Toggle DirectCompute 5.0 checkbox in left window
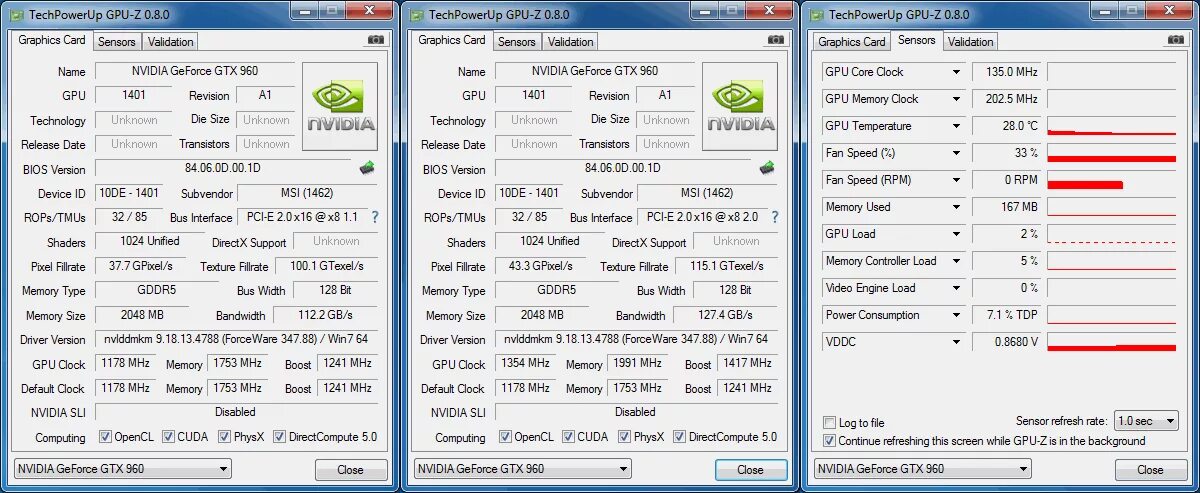This screenshot has width=1200, height=493. pos(279,437)
